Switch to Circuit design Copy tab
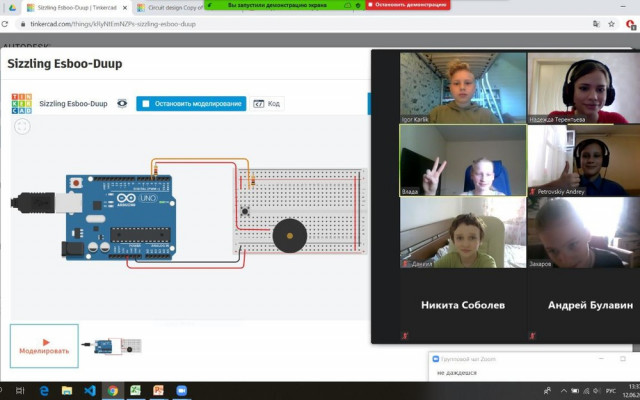Viewport: 640px width, 400px height. [170, 7]
